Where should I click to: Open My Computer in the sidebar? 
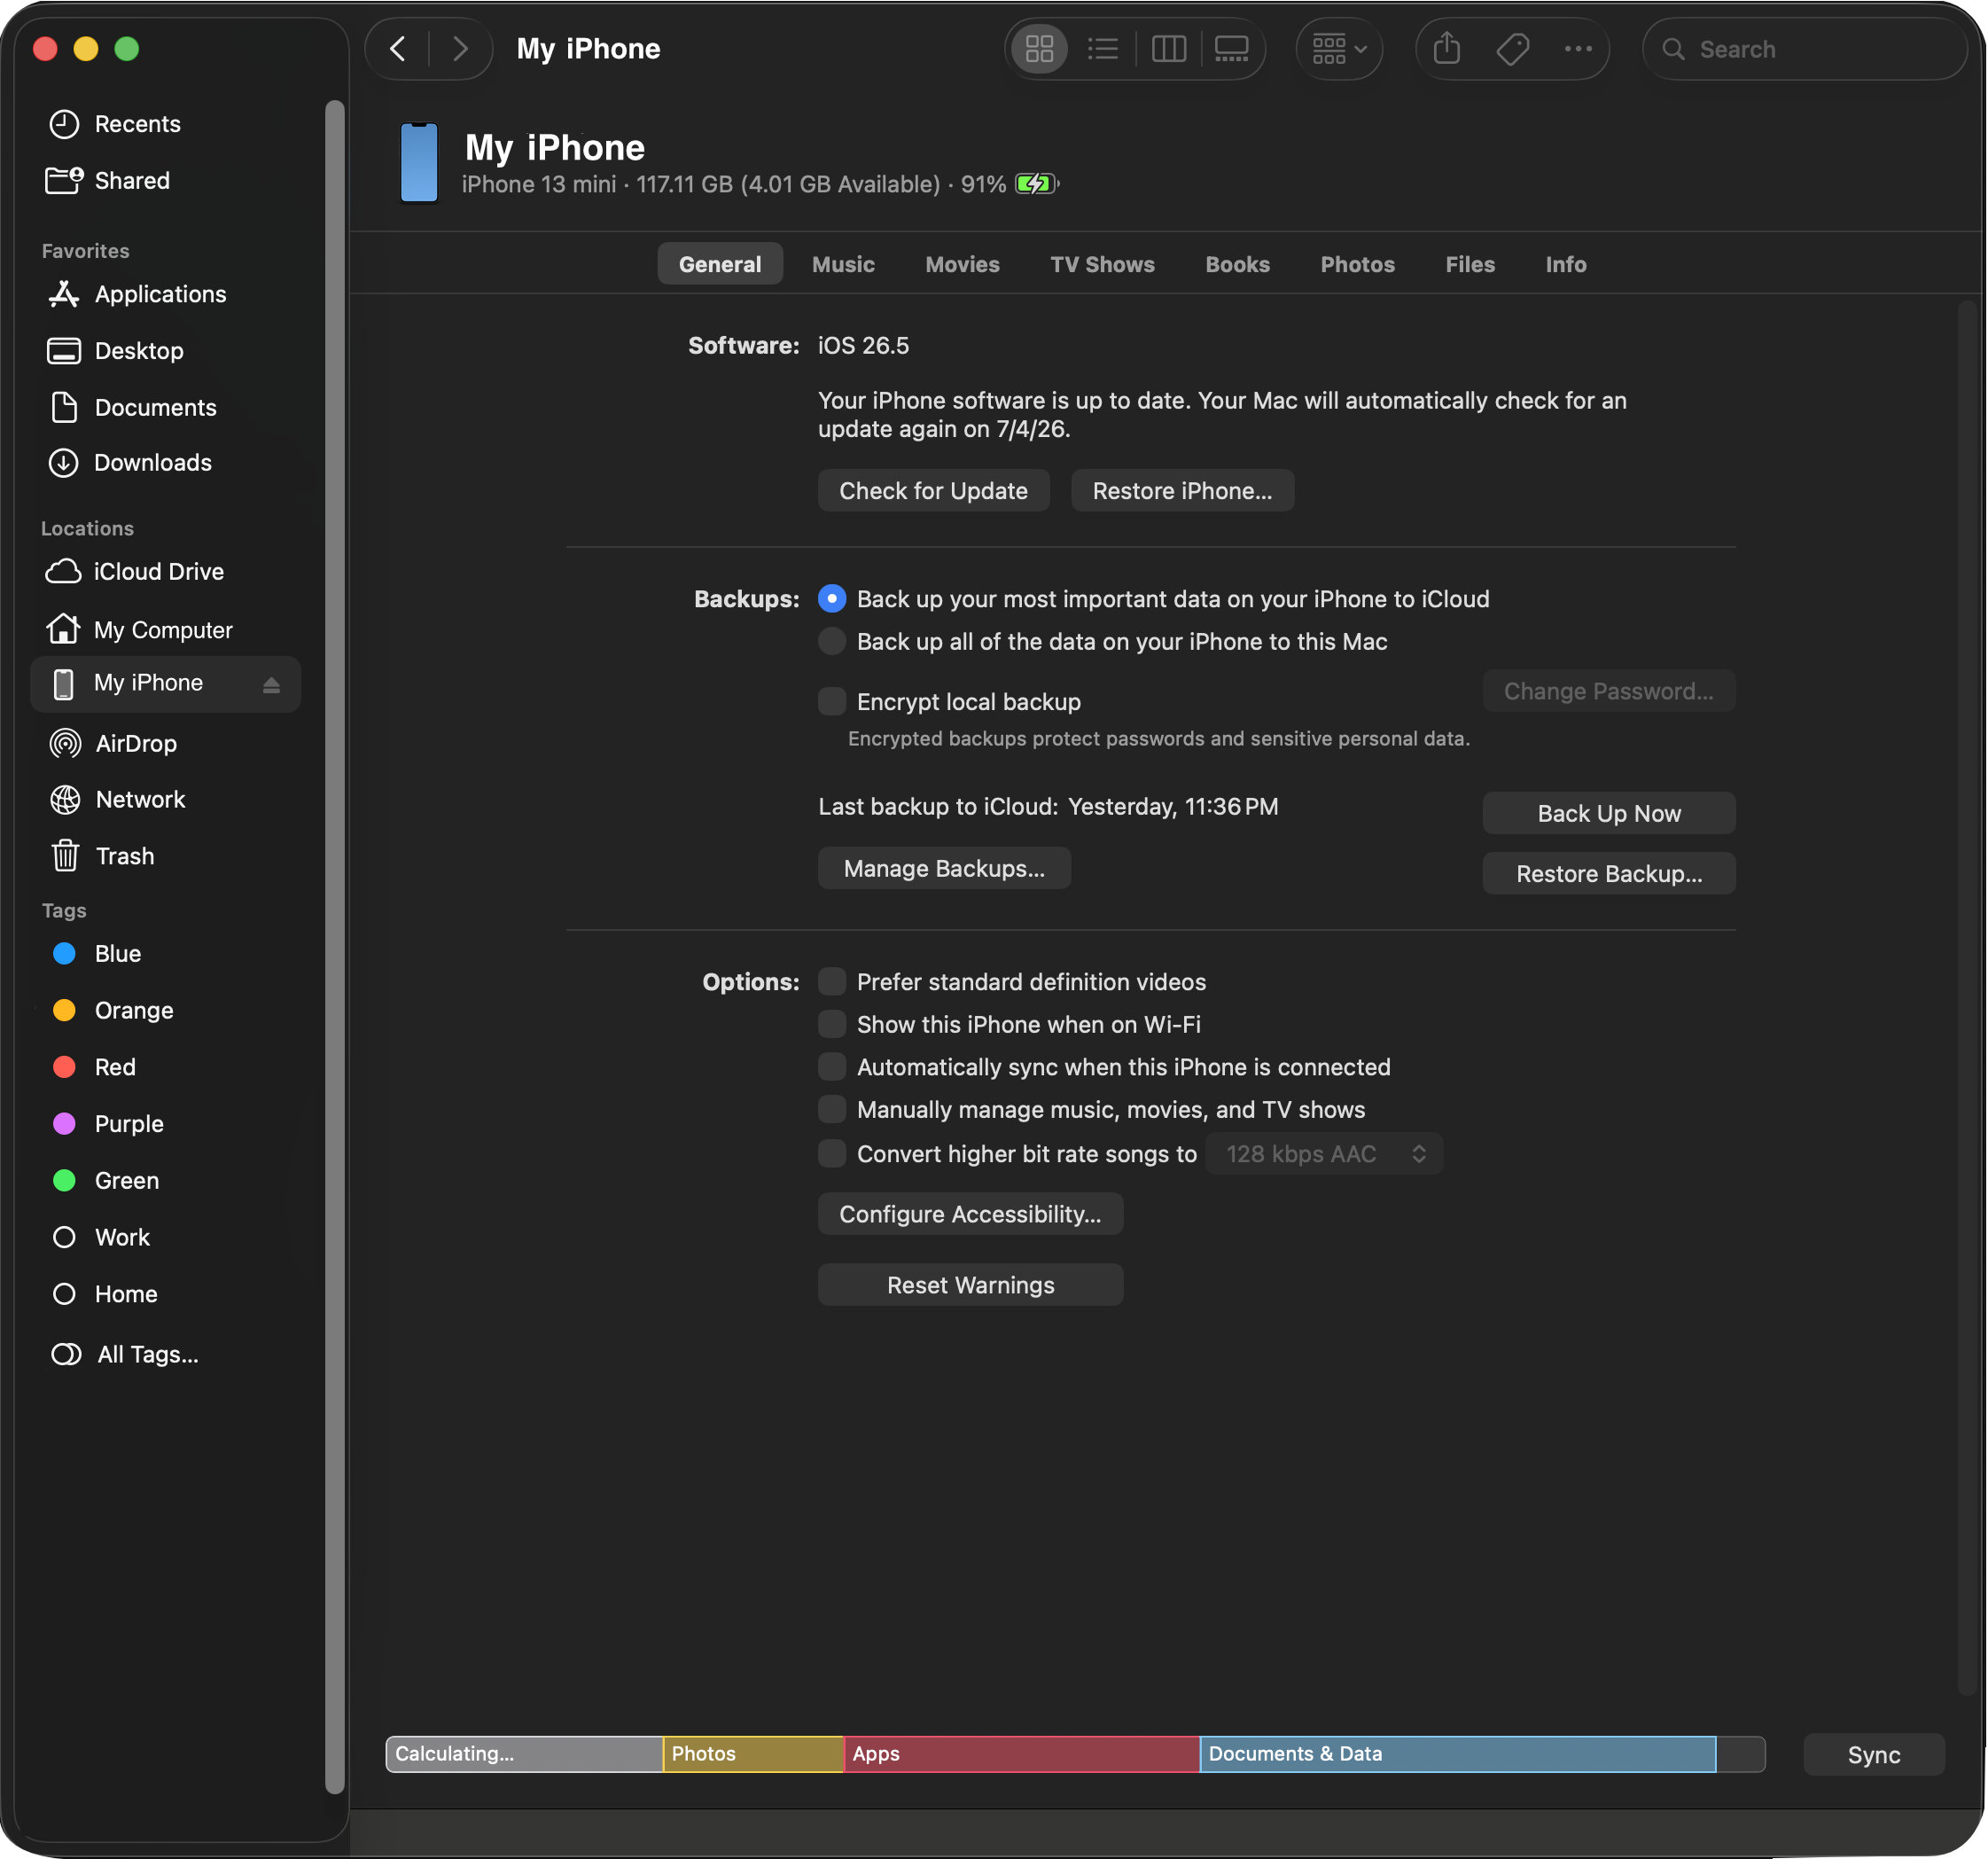[166, 630]
